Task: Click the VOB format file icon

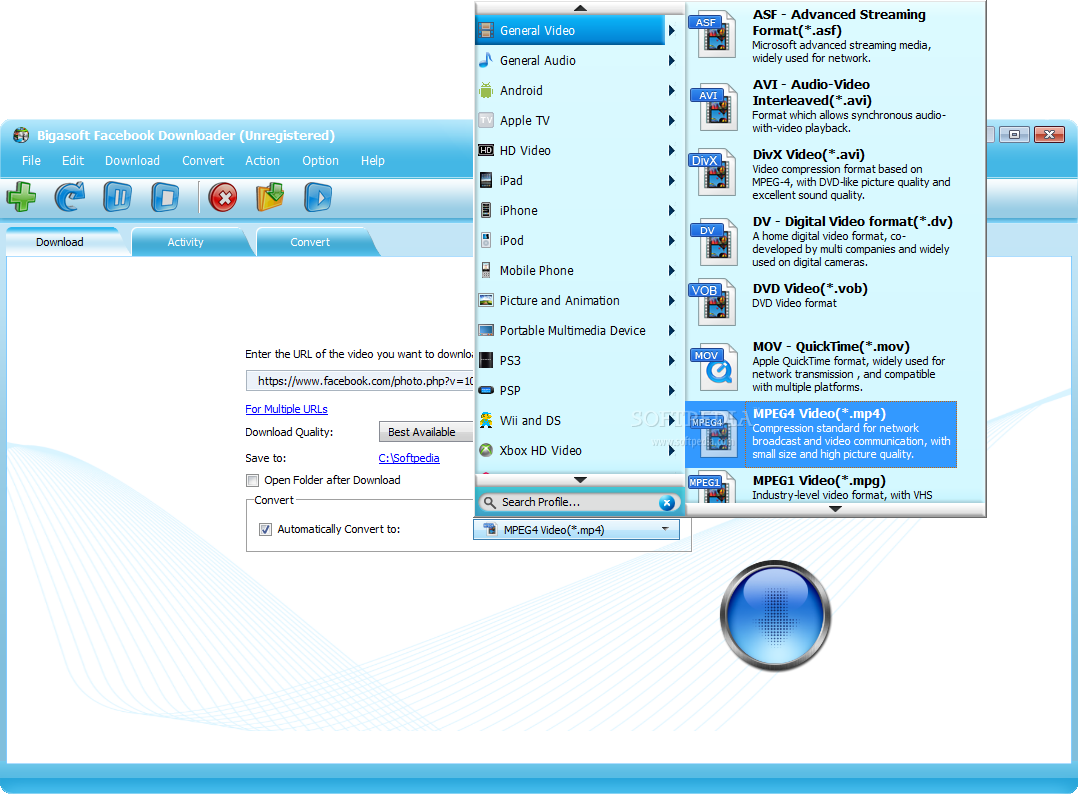Action: point(714,303)
